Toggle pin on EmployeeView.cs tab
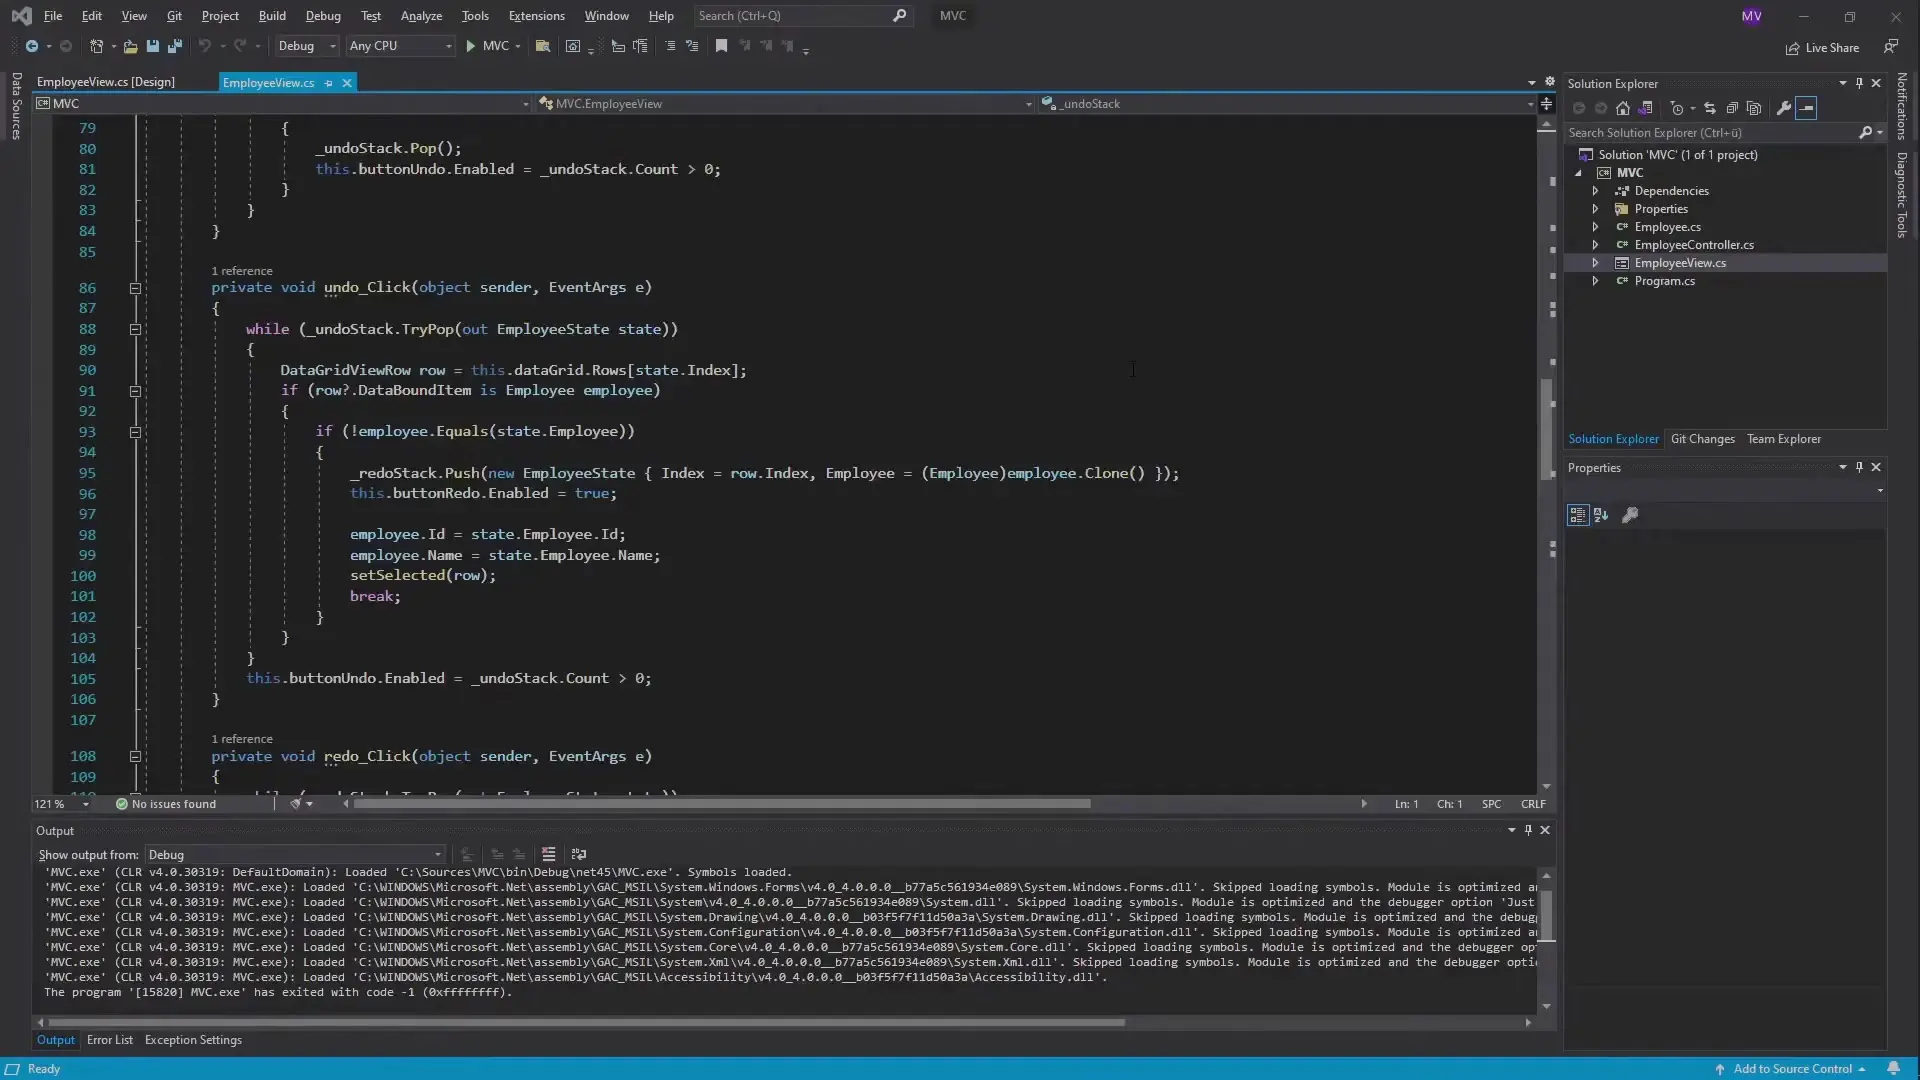The image size is (1920, 1080). coord(328,83)
